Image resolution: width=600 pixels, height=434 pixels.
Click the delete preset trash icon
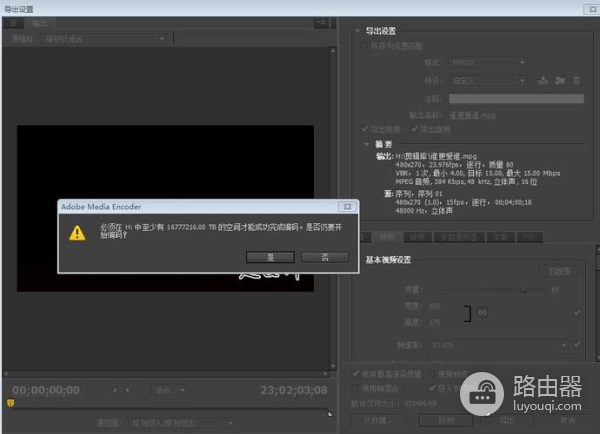[577, 81]
